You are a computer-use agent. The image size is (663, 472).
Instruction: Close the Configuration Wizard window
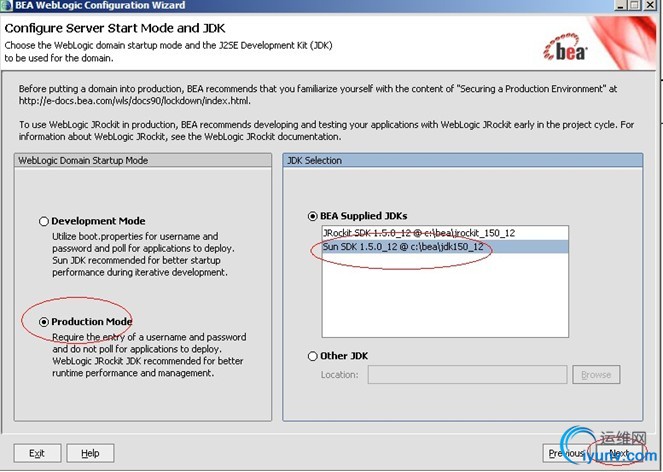650,5
